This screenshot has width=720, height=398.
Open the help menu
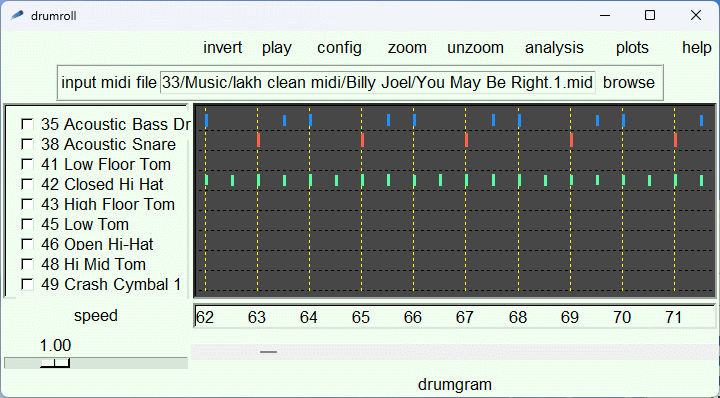[697, 48]
